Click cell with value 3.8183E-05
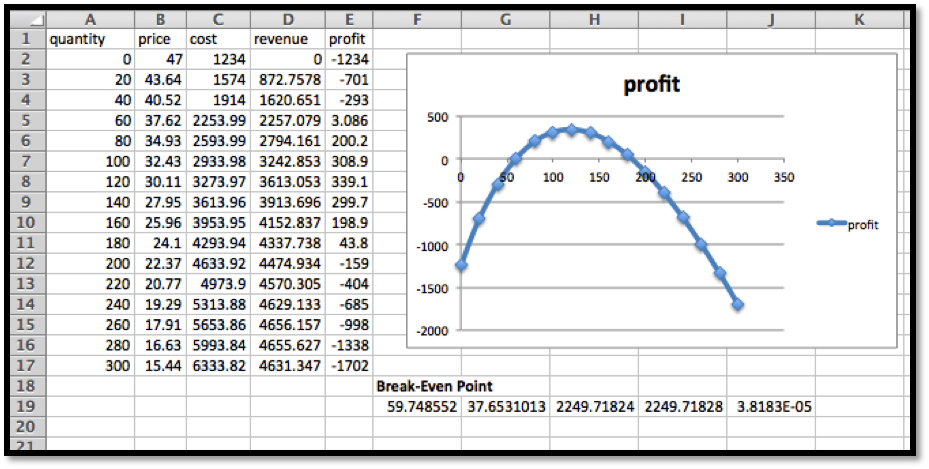Screen dimensions: 929x469 (771, 405)
